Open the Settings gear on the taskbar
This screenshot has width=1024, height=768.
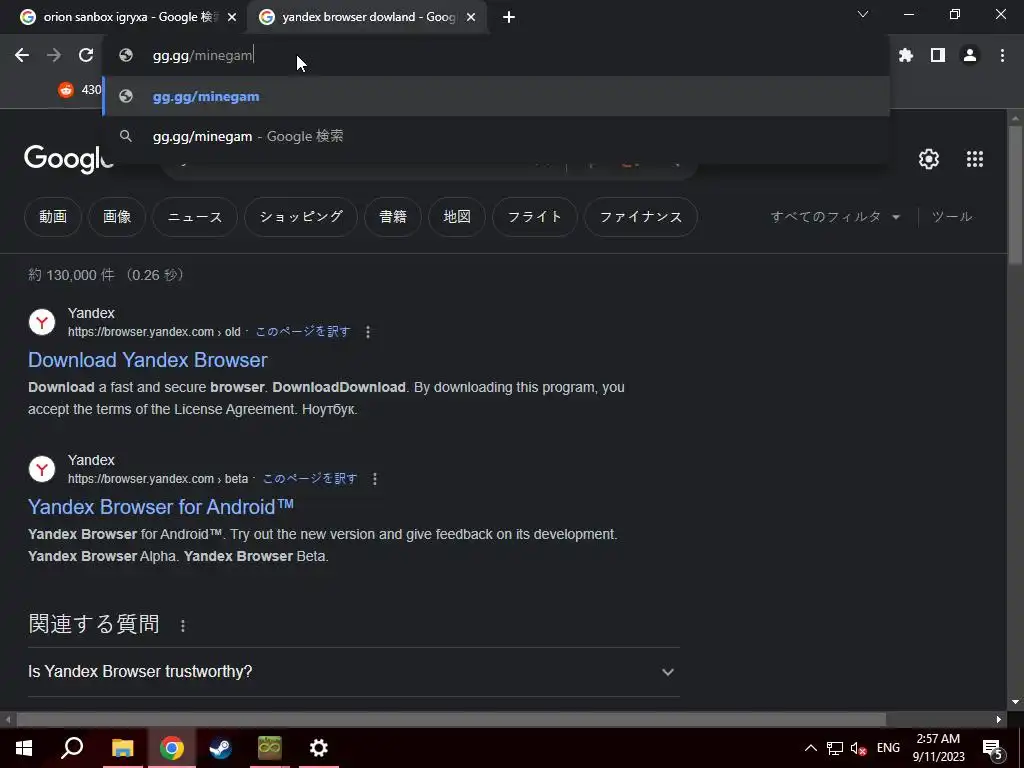coord(319,748)
